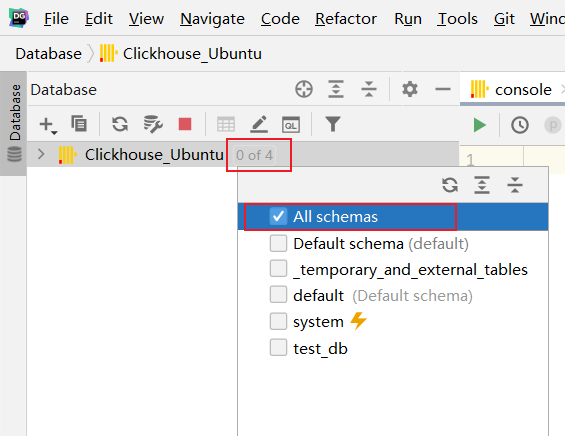
Task: Expand all in Database panel header
Action: click(336, 89)
